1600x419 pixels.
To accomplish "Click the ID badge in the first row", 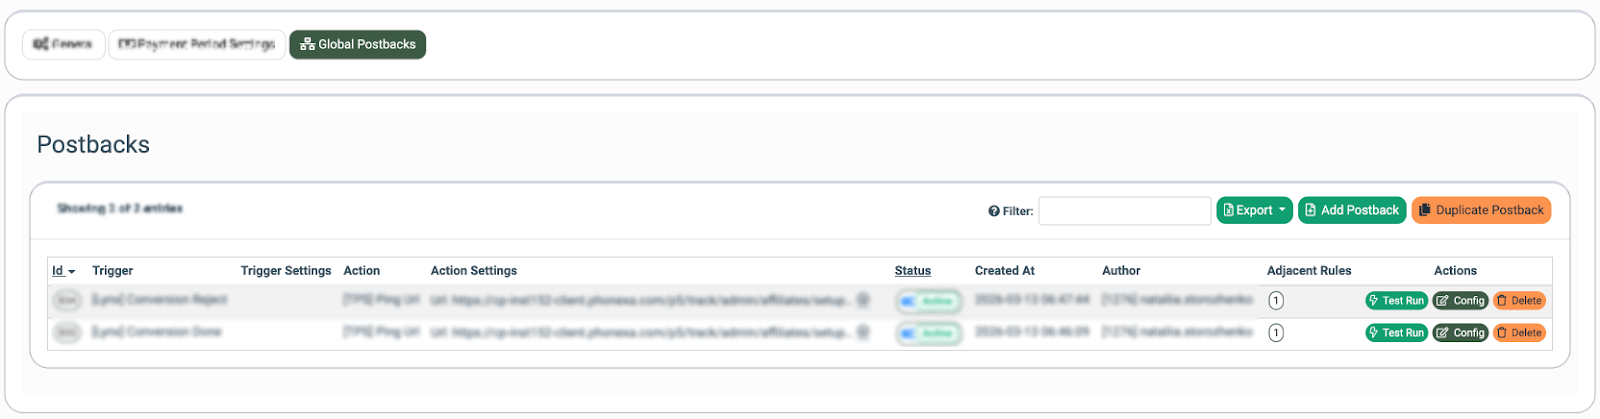I will pos(67,300).
